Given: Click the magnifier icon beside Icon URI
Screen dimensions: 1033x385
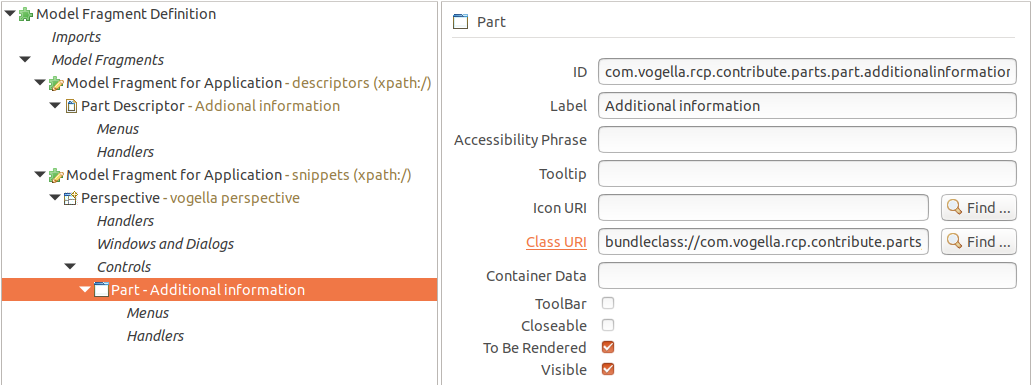Looking at the screenshot, I should [x=954, y=208].
